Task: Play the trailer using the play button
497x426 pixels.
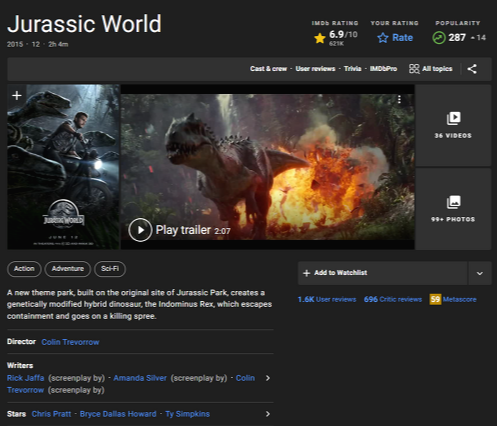Action: point(140,230)
